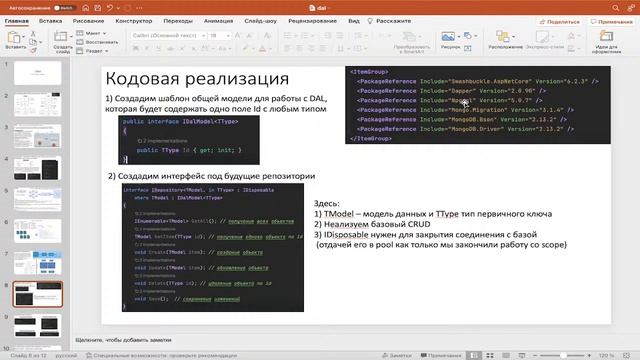Select slide 7 thumbnail
The width and height of the screenshot is (640, 360).
click(38, 262)
